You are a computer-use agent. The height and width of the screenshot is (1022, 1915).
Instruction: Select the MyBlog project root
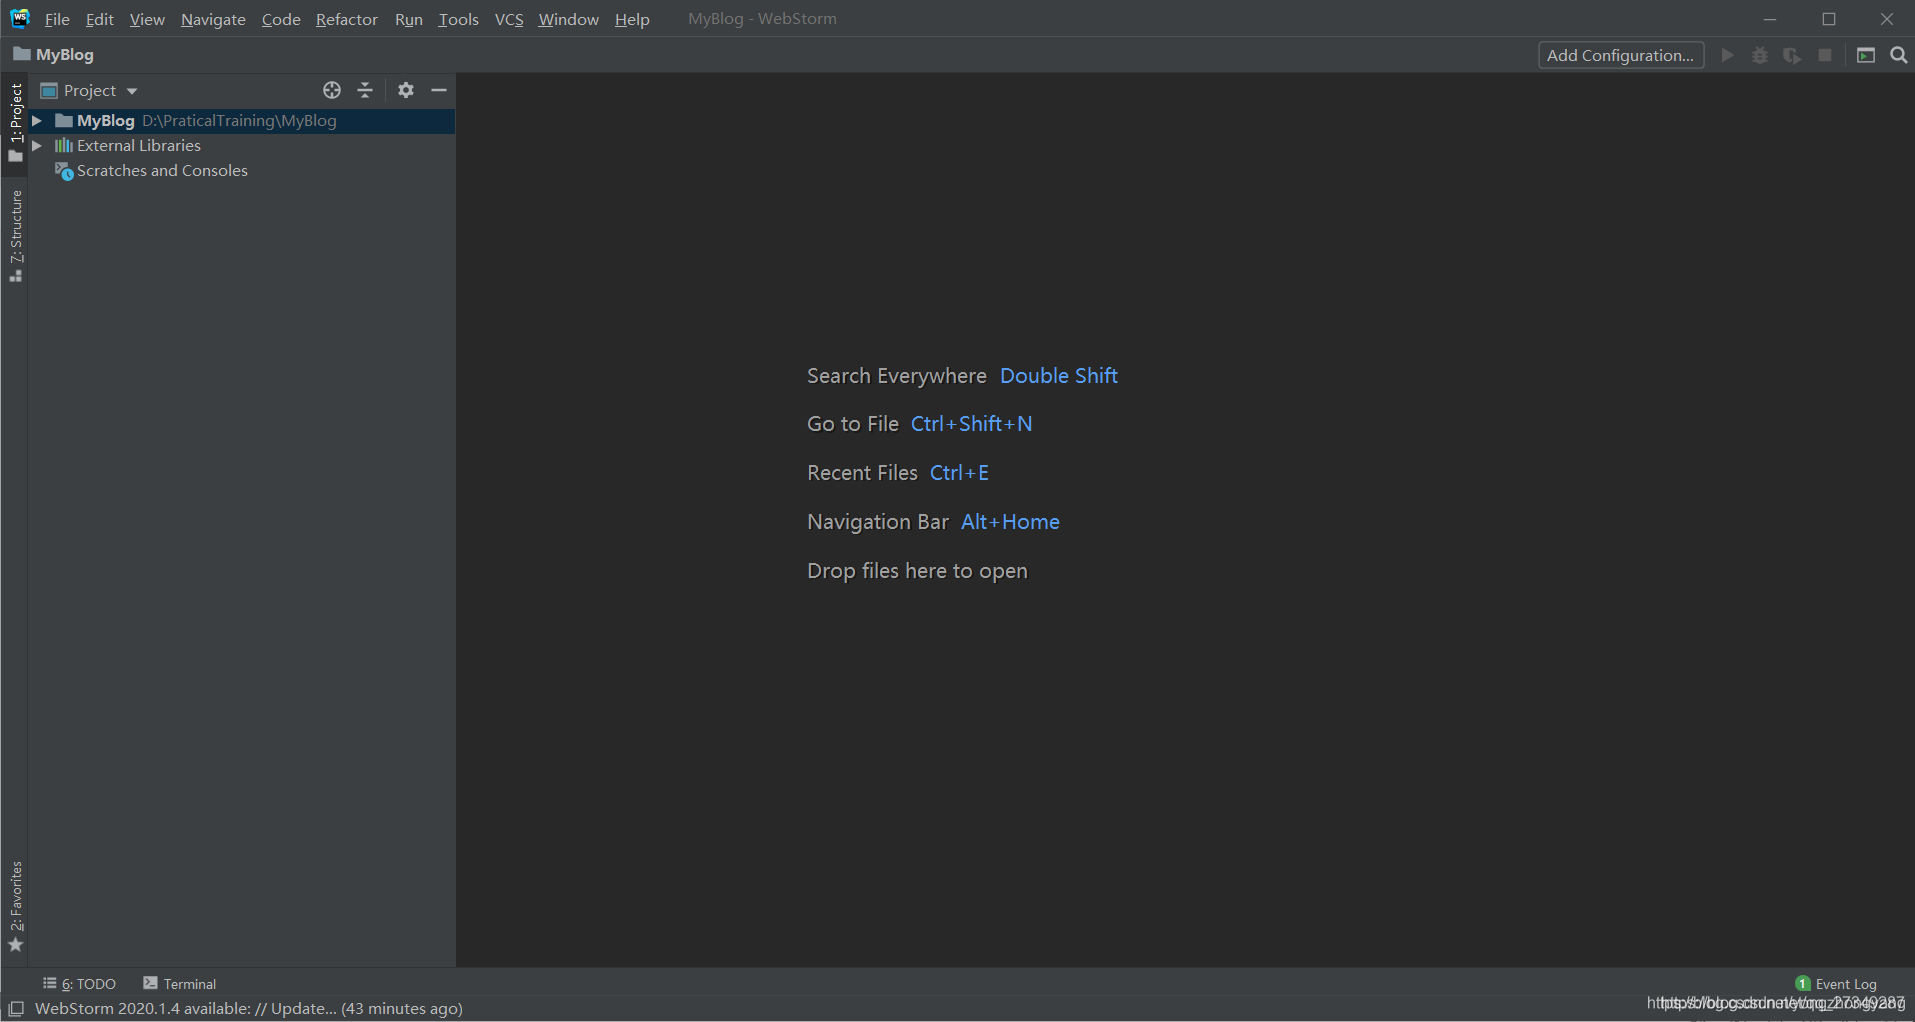241,120
